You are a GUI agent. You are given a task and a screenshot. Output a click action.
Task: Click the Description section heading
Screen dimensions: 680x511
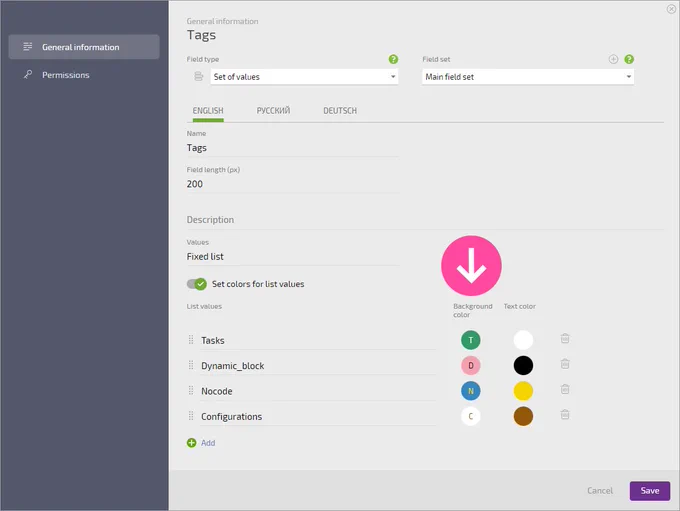tap(210, 220)
